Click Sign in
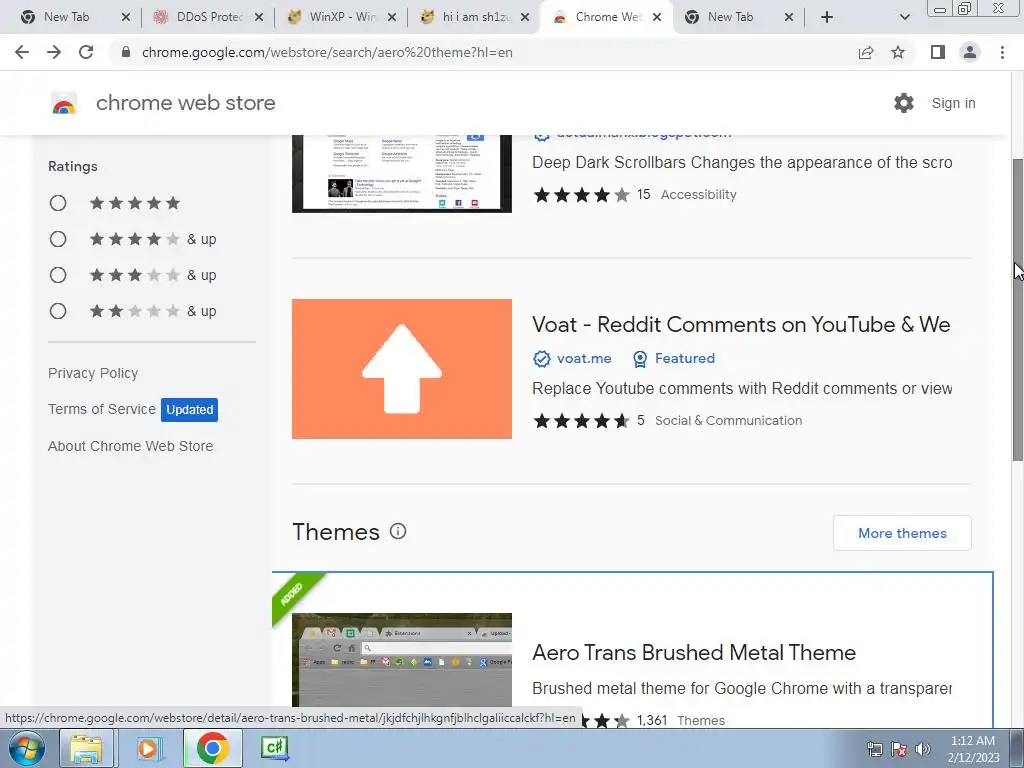 pyautogui.click(x=953, y=103)
